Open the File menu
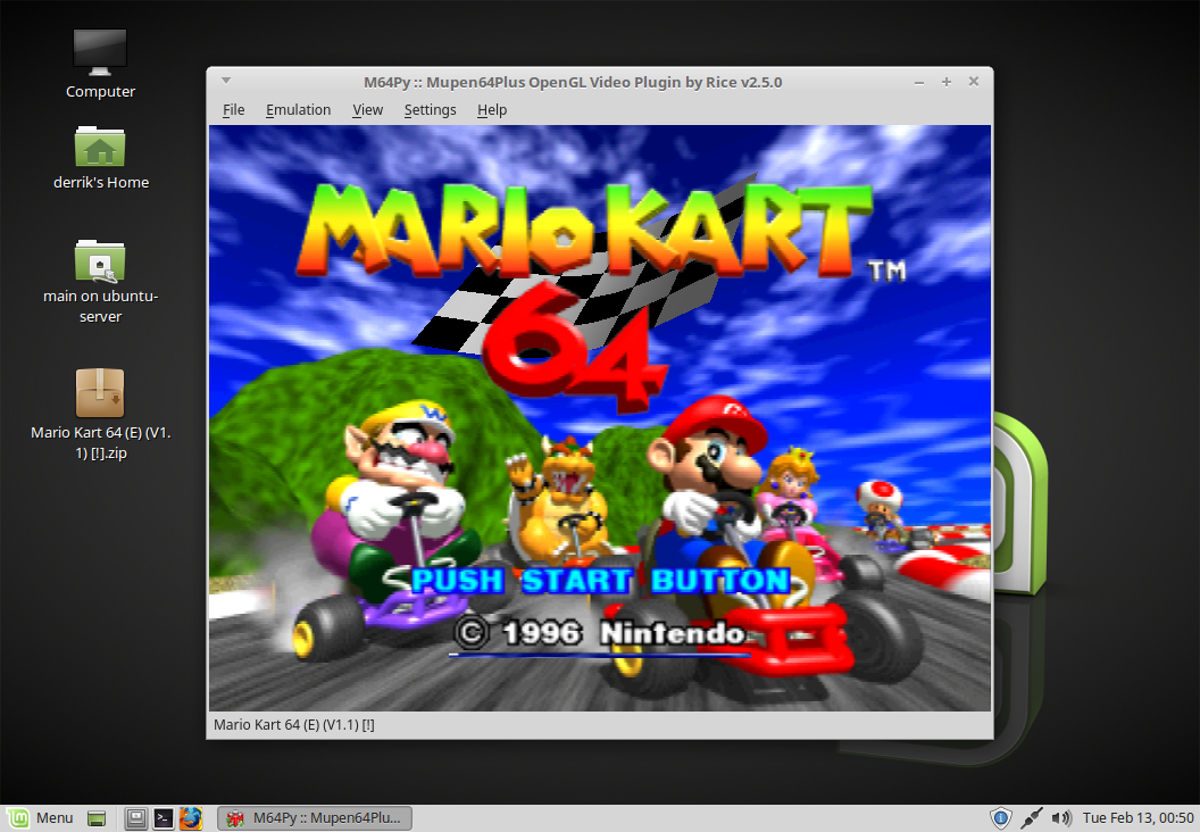1200x832 pixels. click(x=233, y=110)
